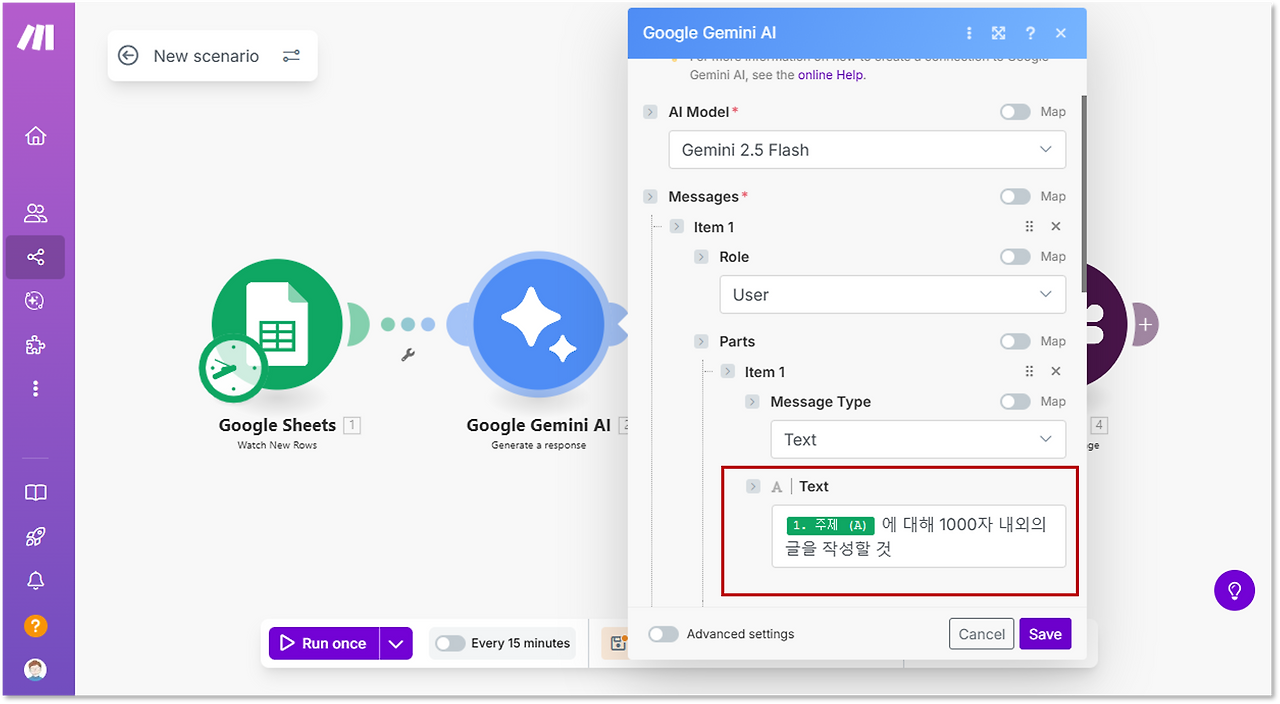Viewport: 1280px width, 704px height.
Task: Expand the Parts field chevron
Action: point(702,342)
